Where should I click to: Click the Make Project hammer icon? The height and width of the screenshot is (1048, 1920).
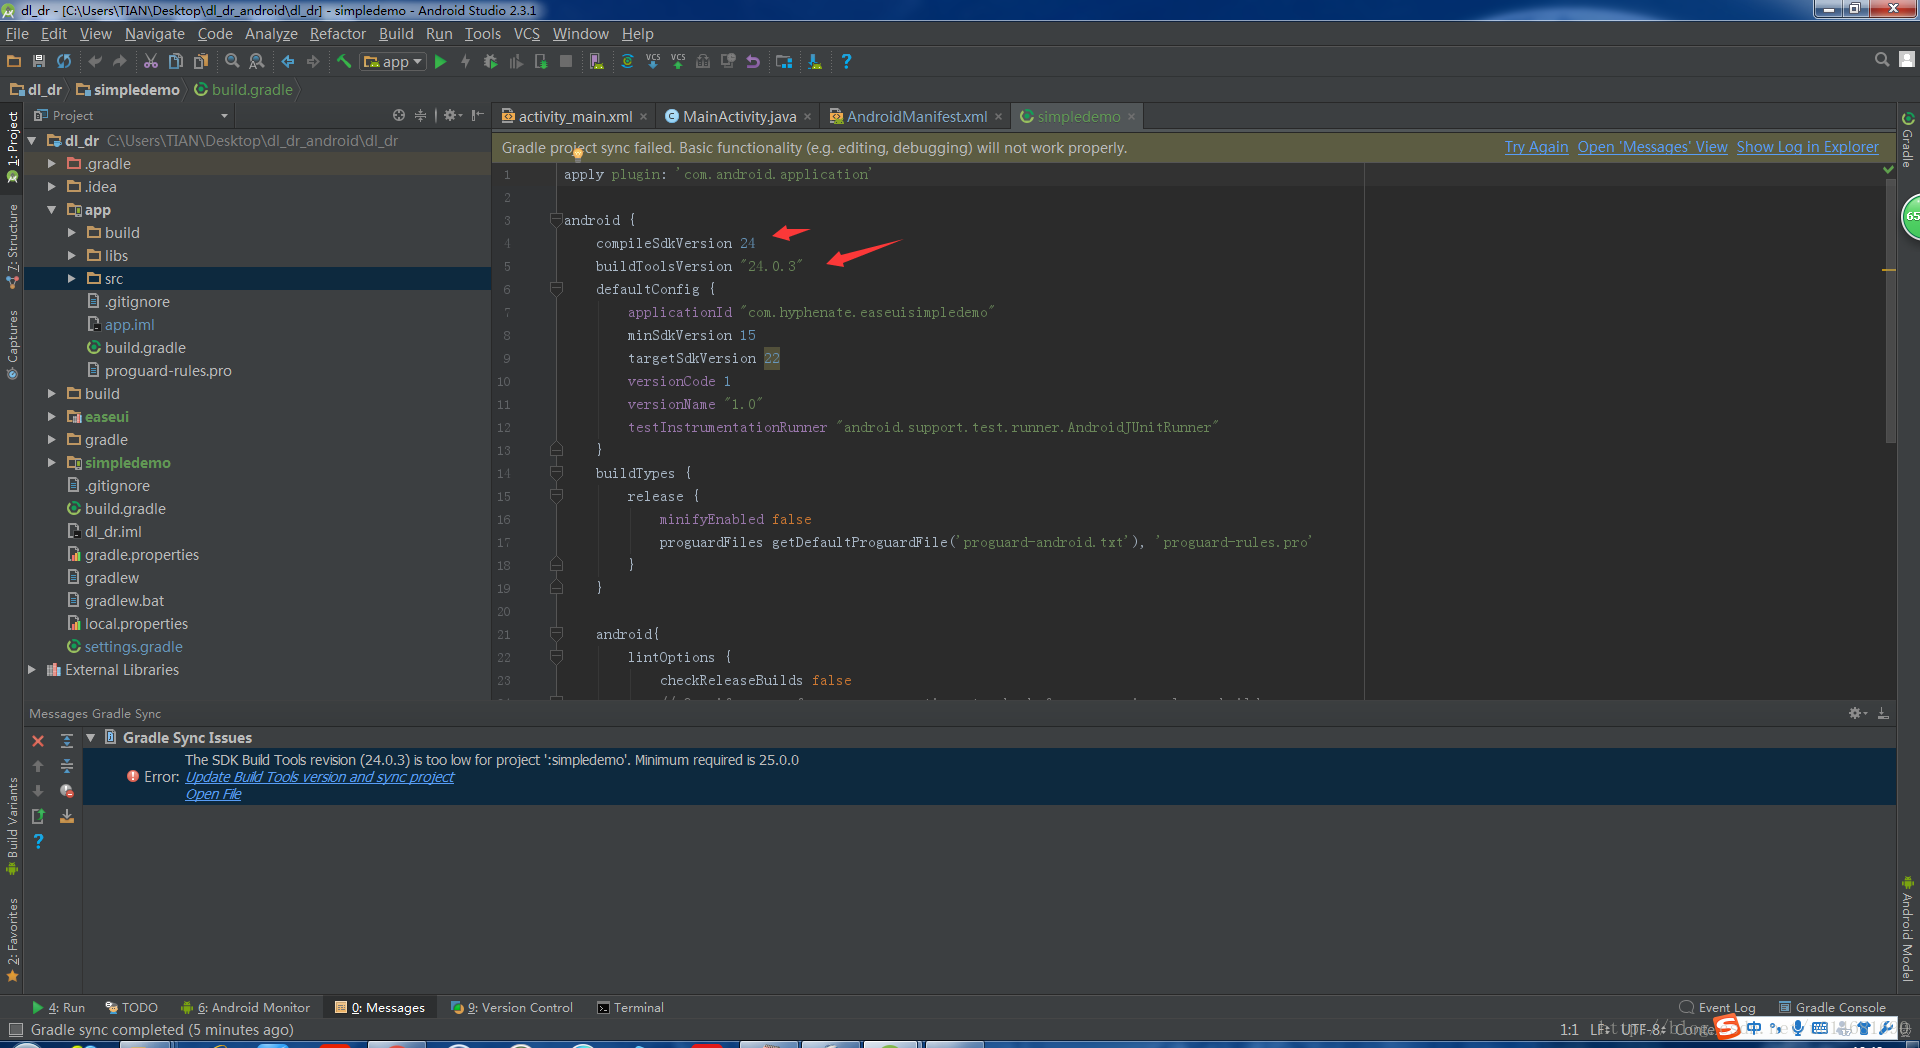[344, 61]
